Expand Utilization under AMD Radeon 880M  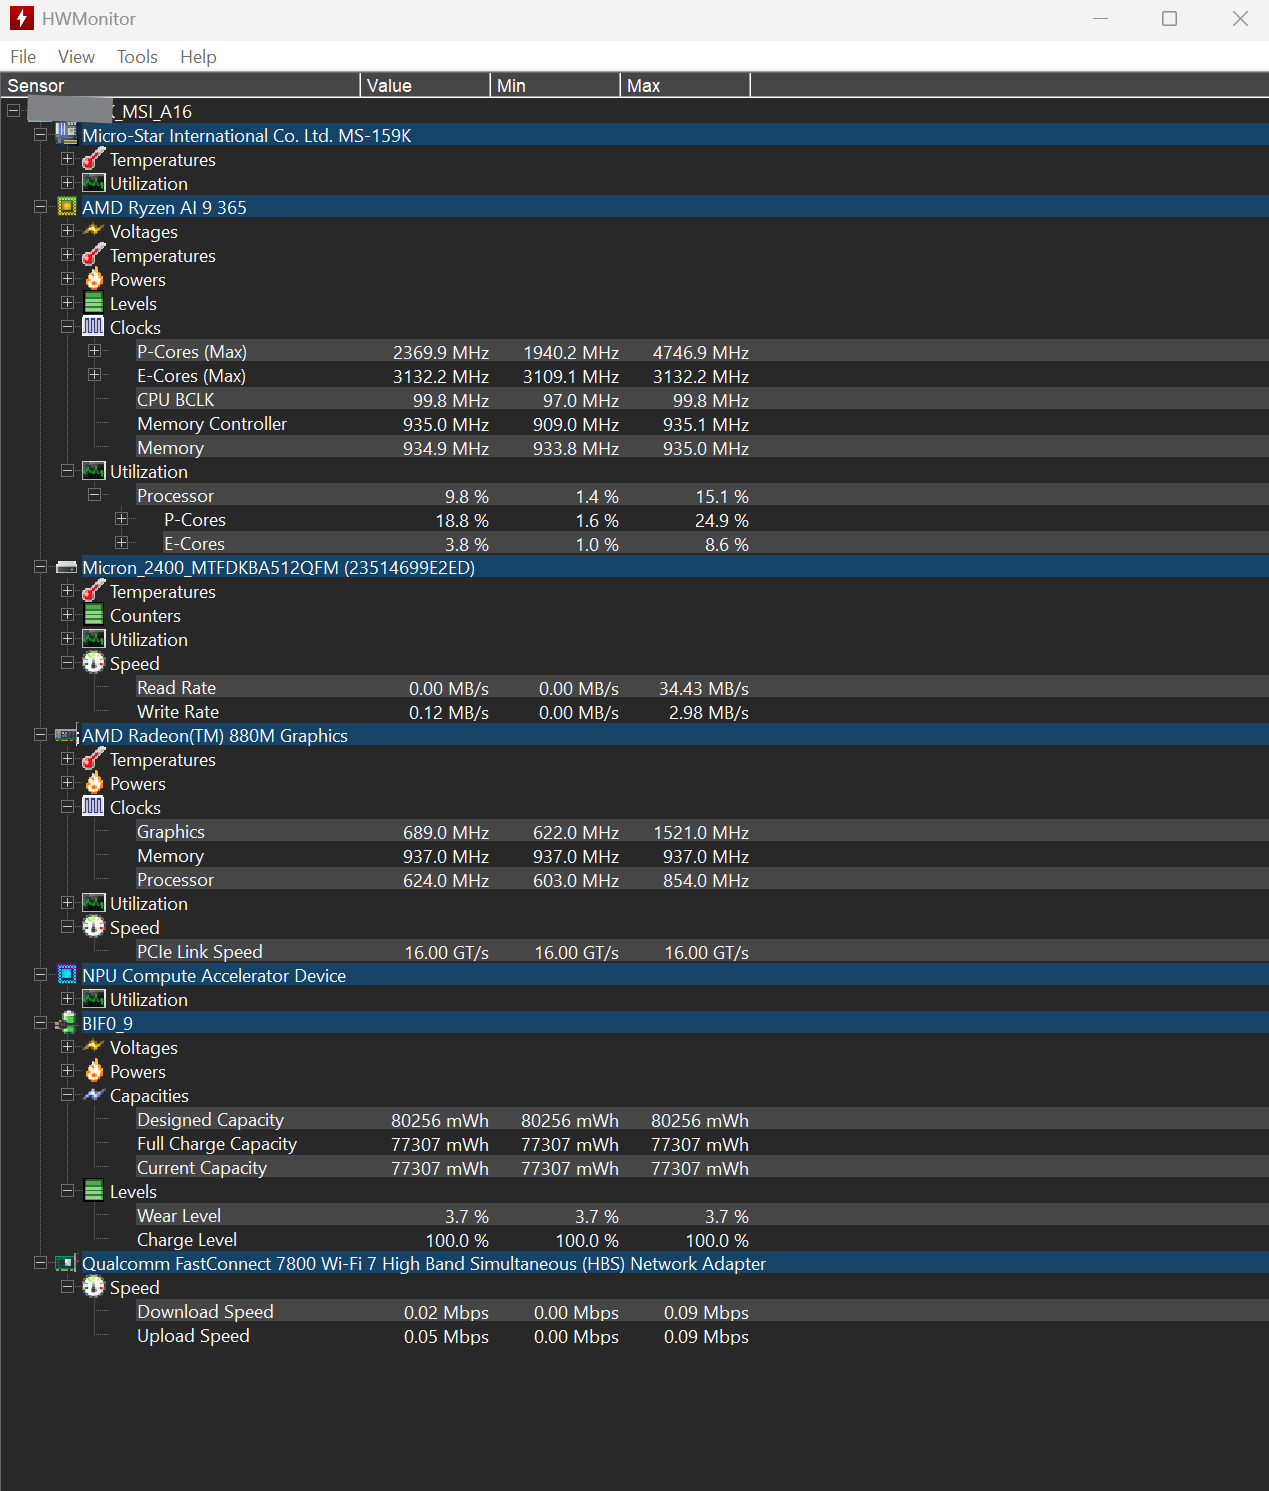(x=67, y=903)
